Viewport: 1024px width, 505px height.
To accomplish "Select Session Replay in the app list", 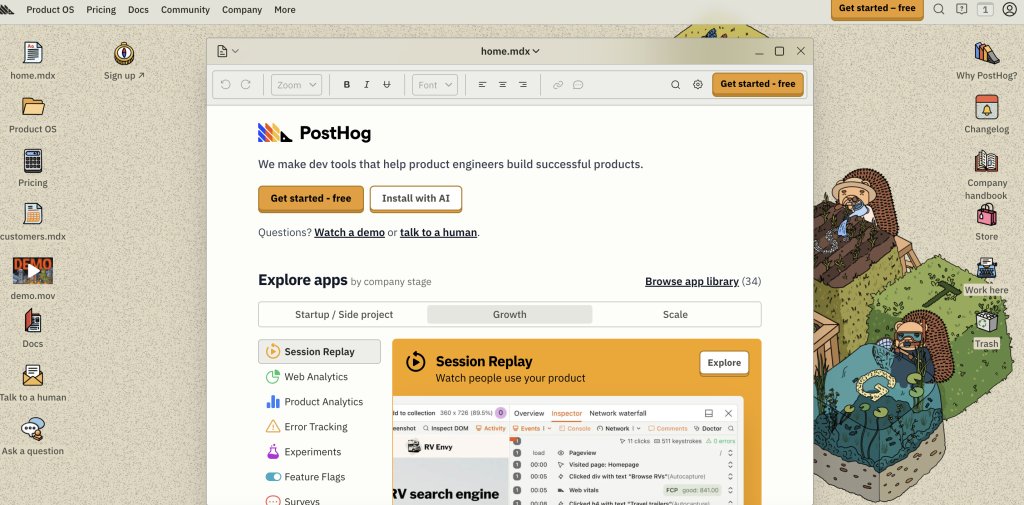I will coord(319,351).
